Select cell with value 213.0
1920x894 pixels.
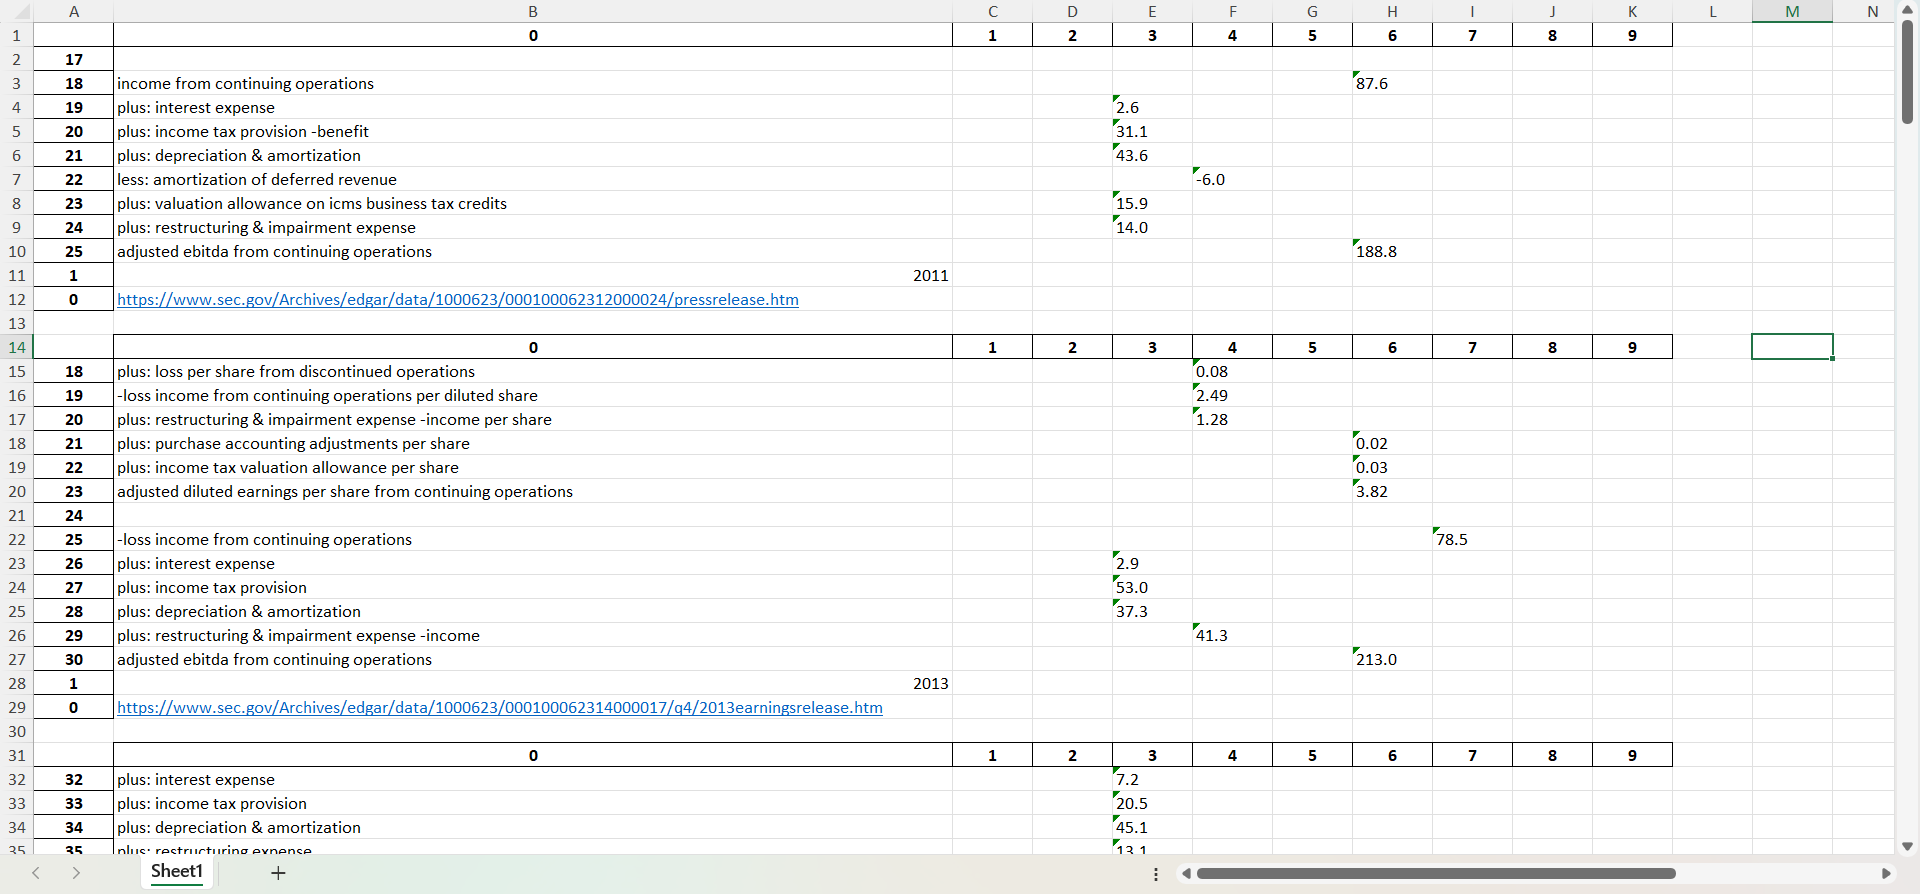click(1392, 659)
